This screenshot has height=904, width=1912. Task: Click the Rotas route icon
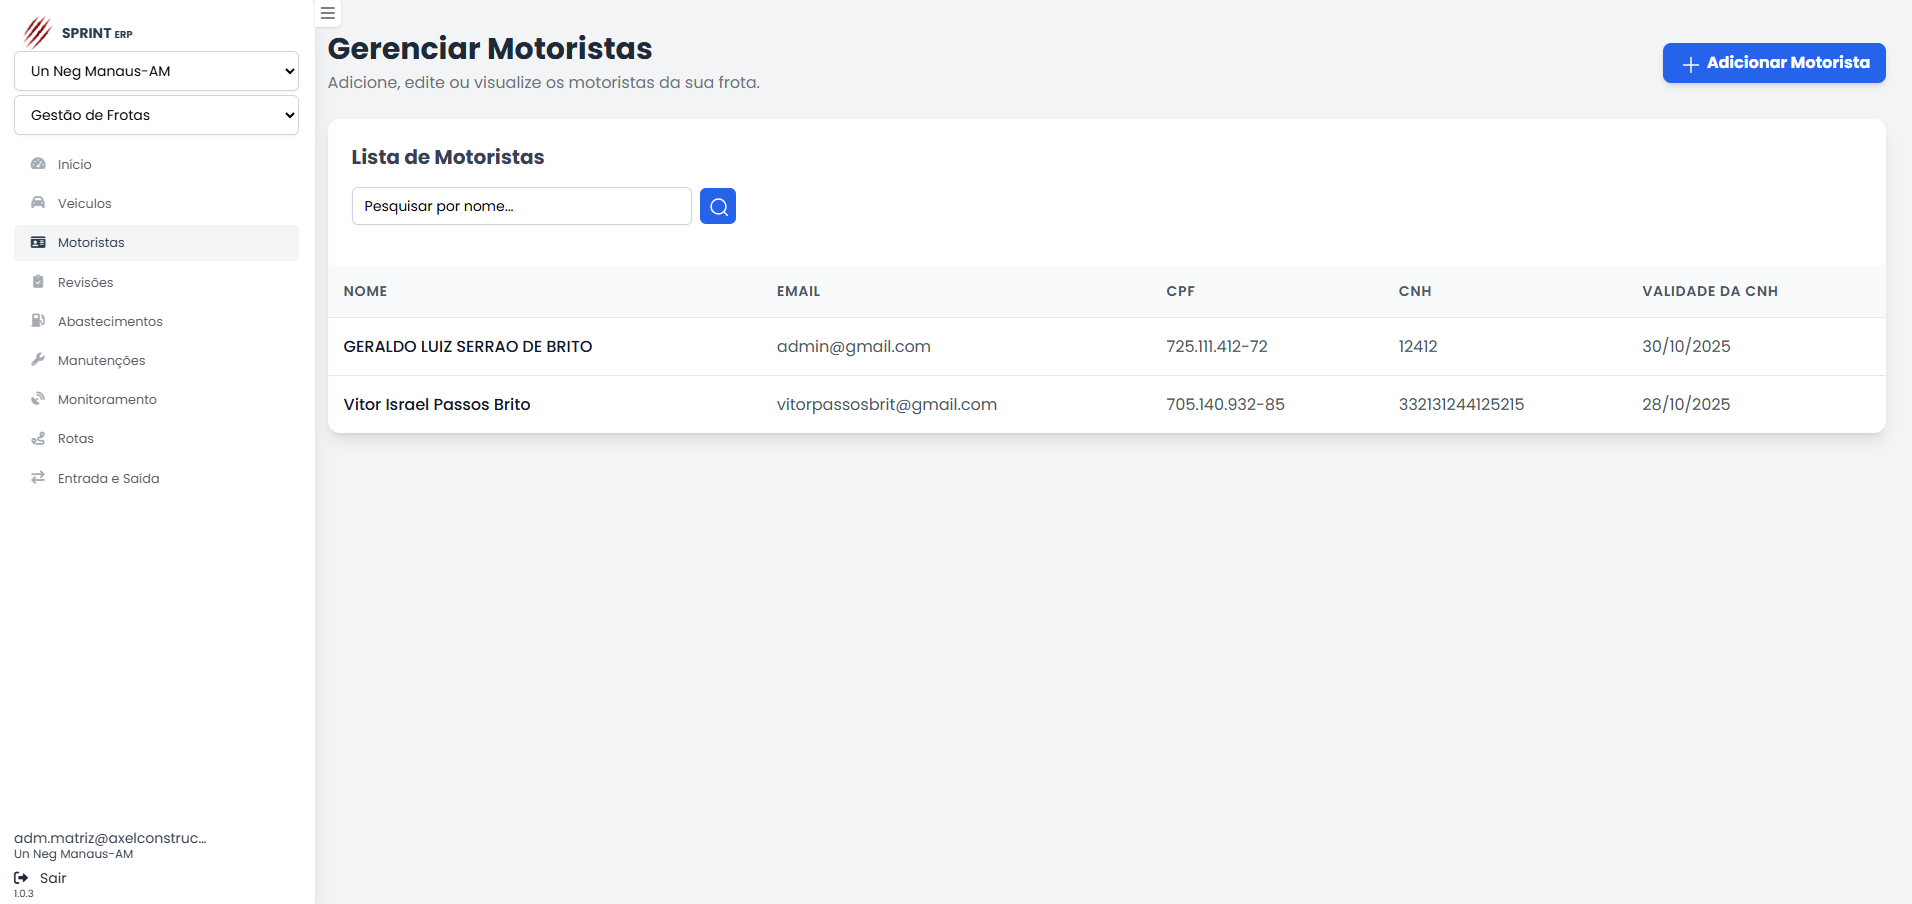pos(38,438)
